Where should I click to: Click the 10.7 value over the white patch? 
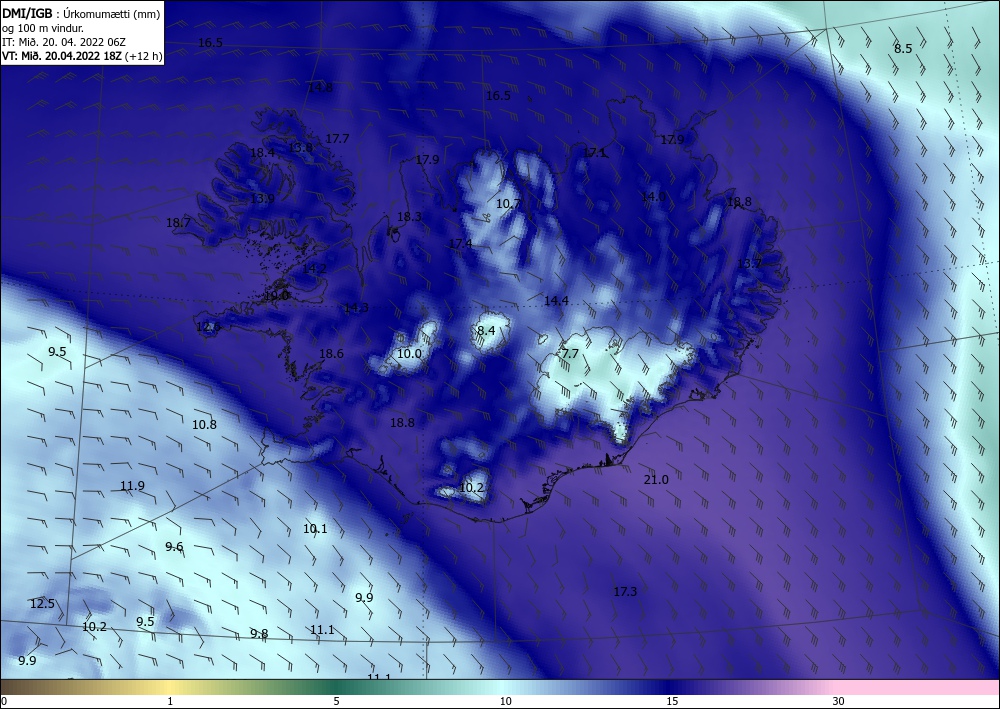click(x=508, y=204)
